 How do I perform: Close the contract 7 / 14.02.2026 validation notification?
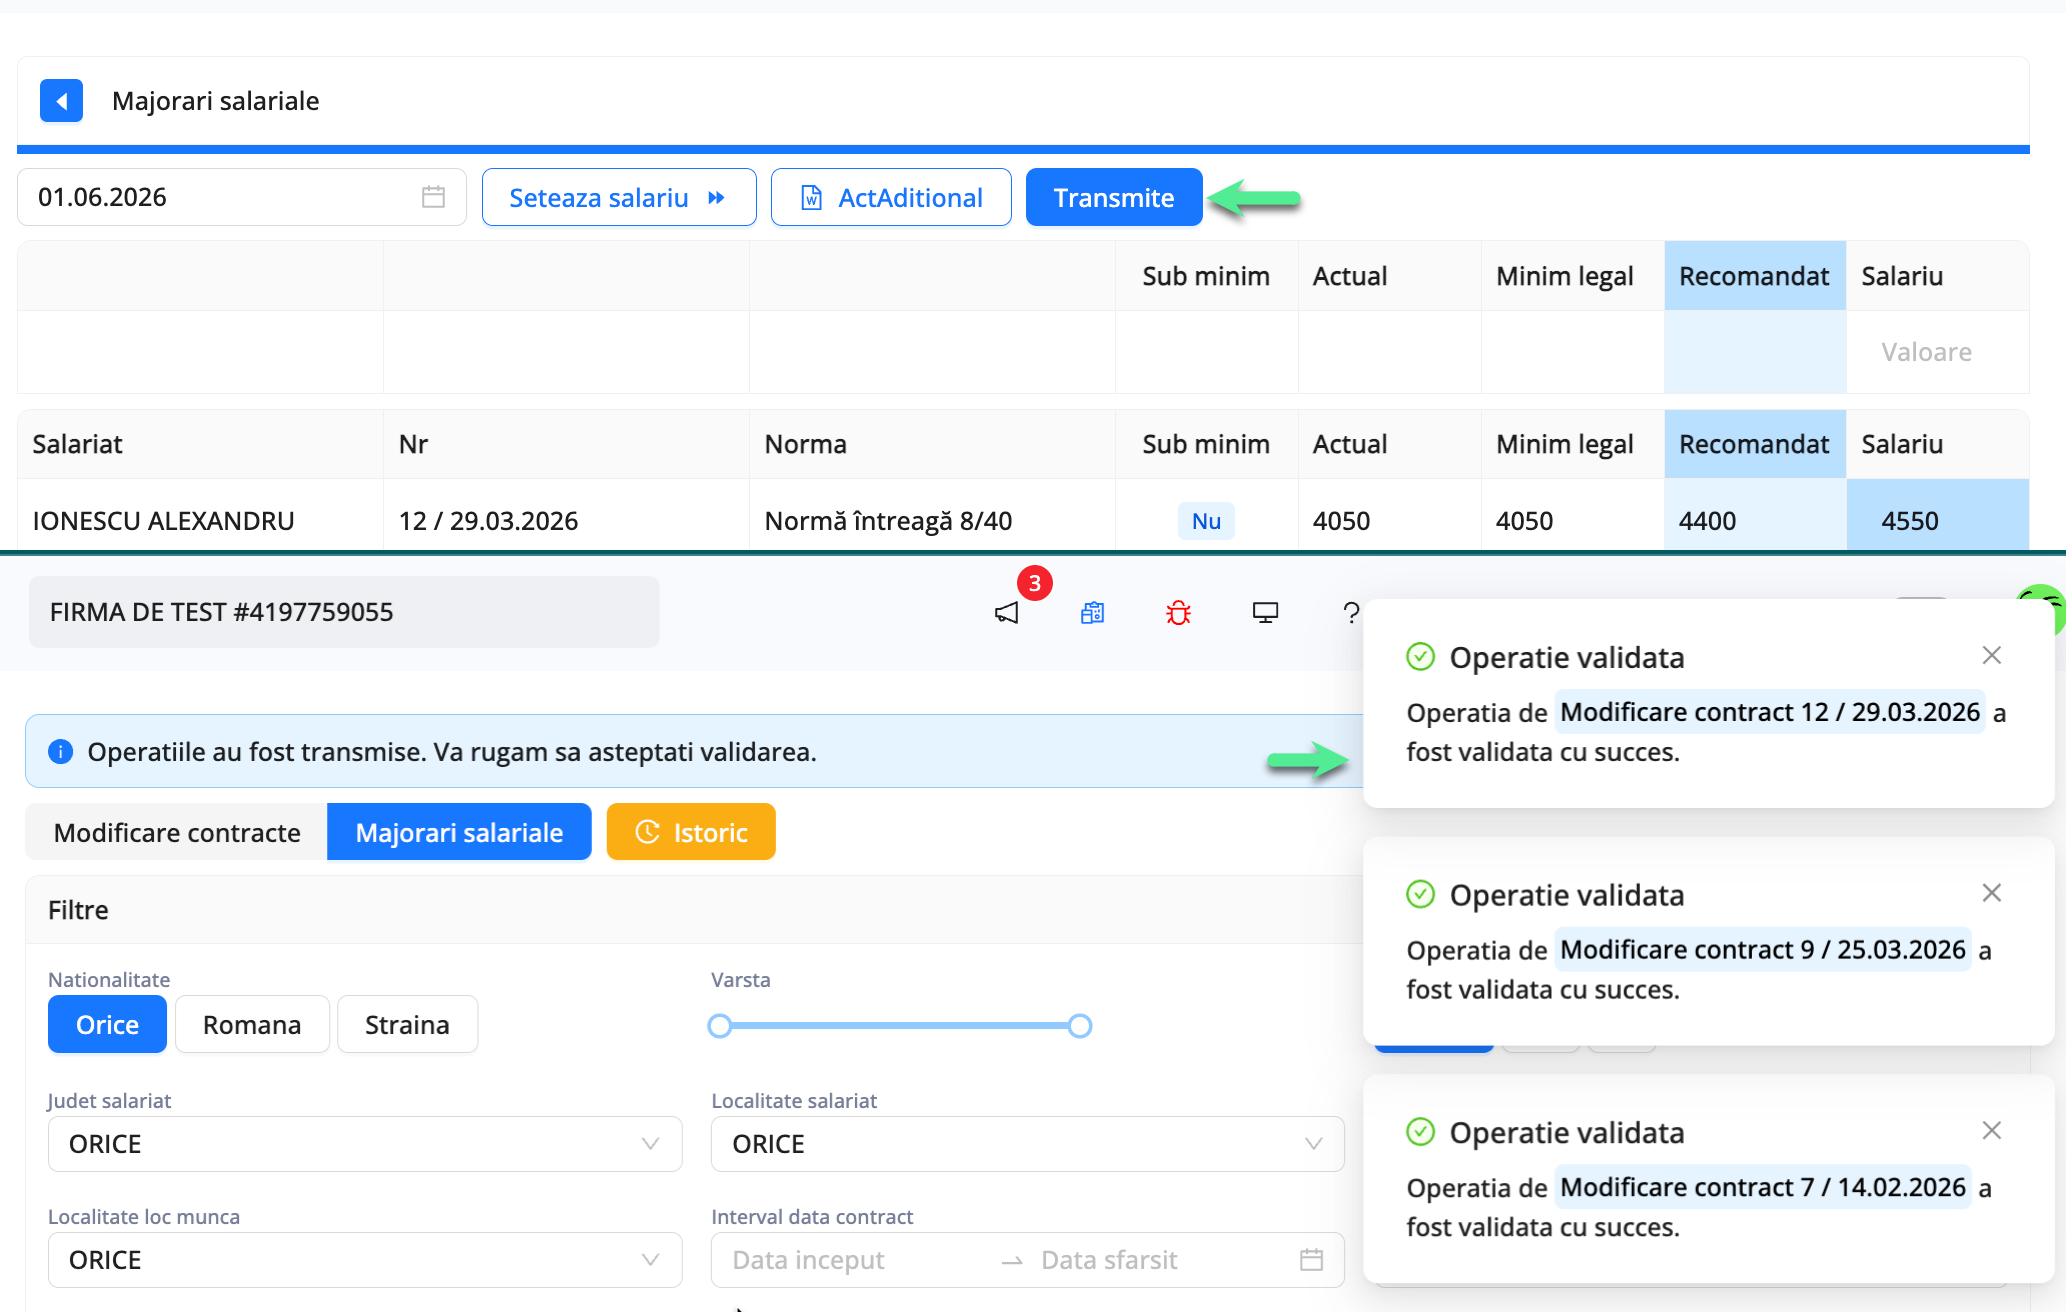(x=1991, y=1130)
